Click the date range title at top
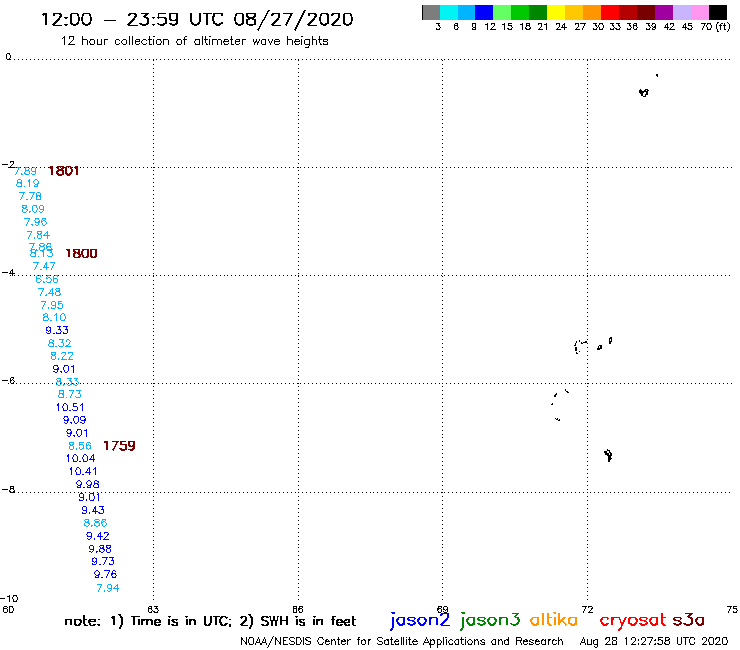 click(197, 19)
